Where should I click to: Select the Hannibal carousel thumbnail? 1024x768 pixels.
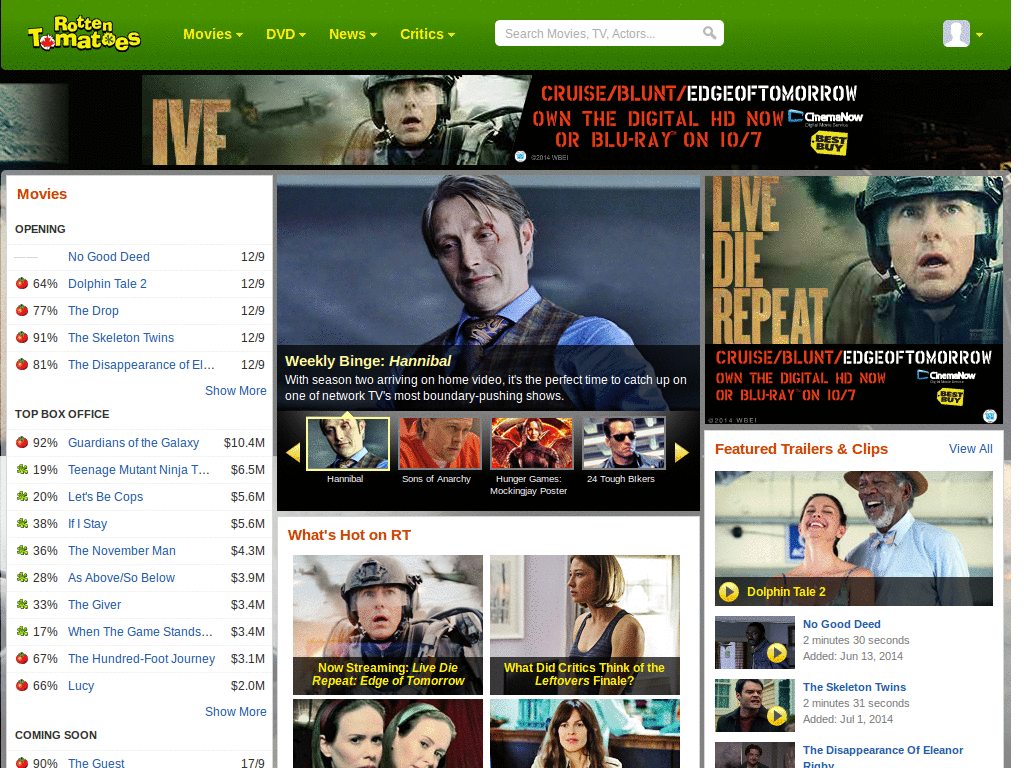(x=347, y=444)
